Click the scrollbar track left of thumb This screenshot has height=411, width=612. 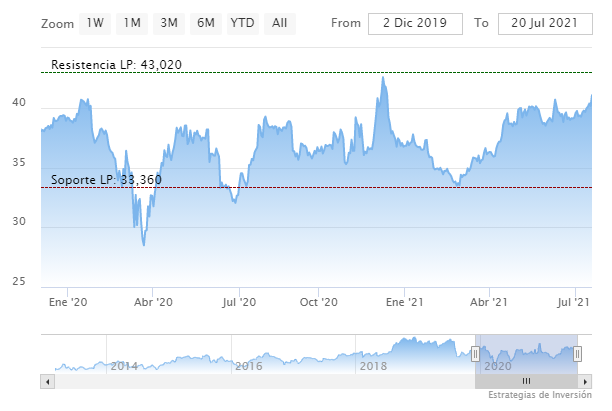(260, 381)
